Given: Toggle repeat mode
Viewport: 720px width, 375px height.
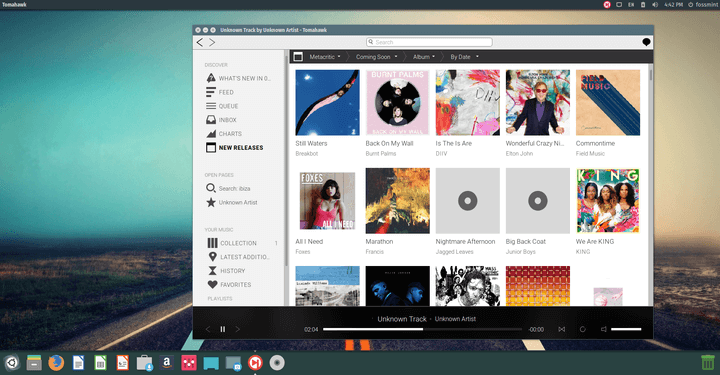Looking at the screenshot, I should click(582, 329).
